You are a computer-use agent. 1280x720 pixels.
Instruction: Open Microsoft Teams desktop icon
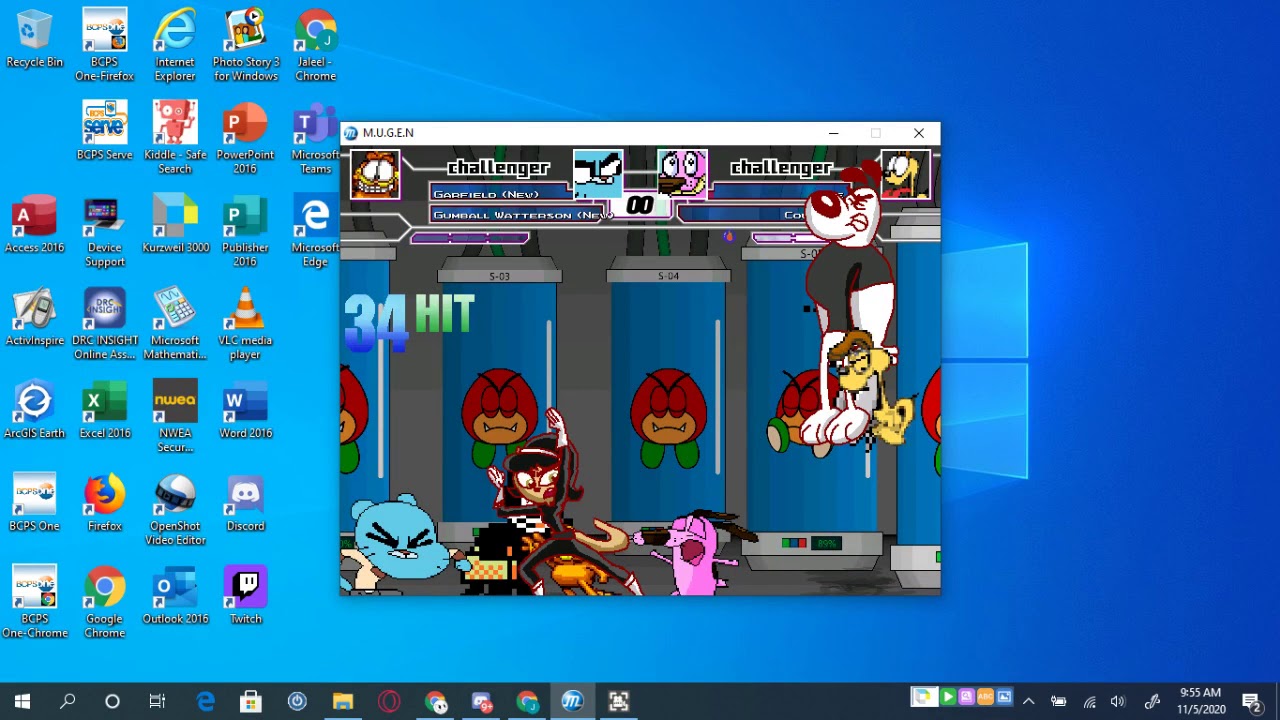[x=315, y=138]
